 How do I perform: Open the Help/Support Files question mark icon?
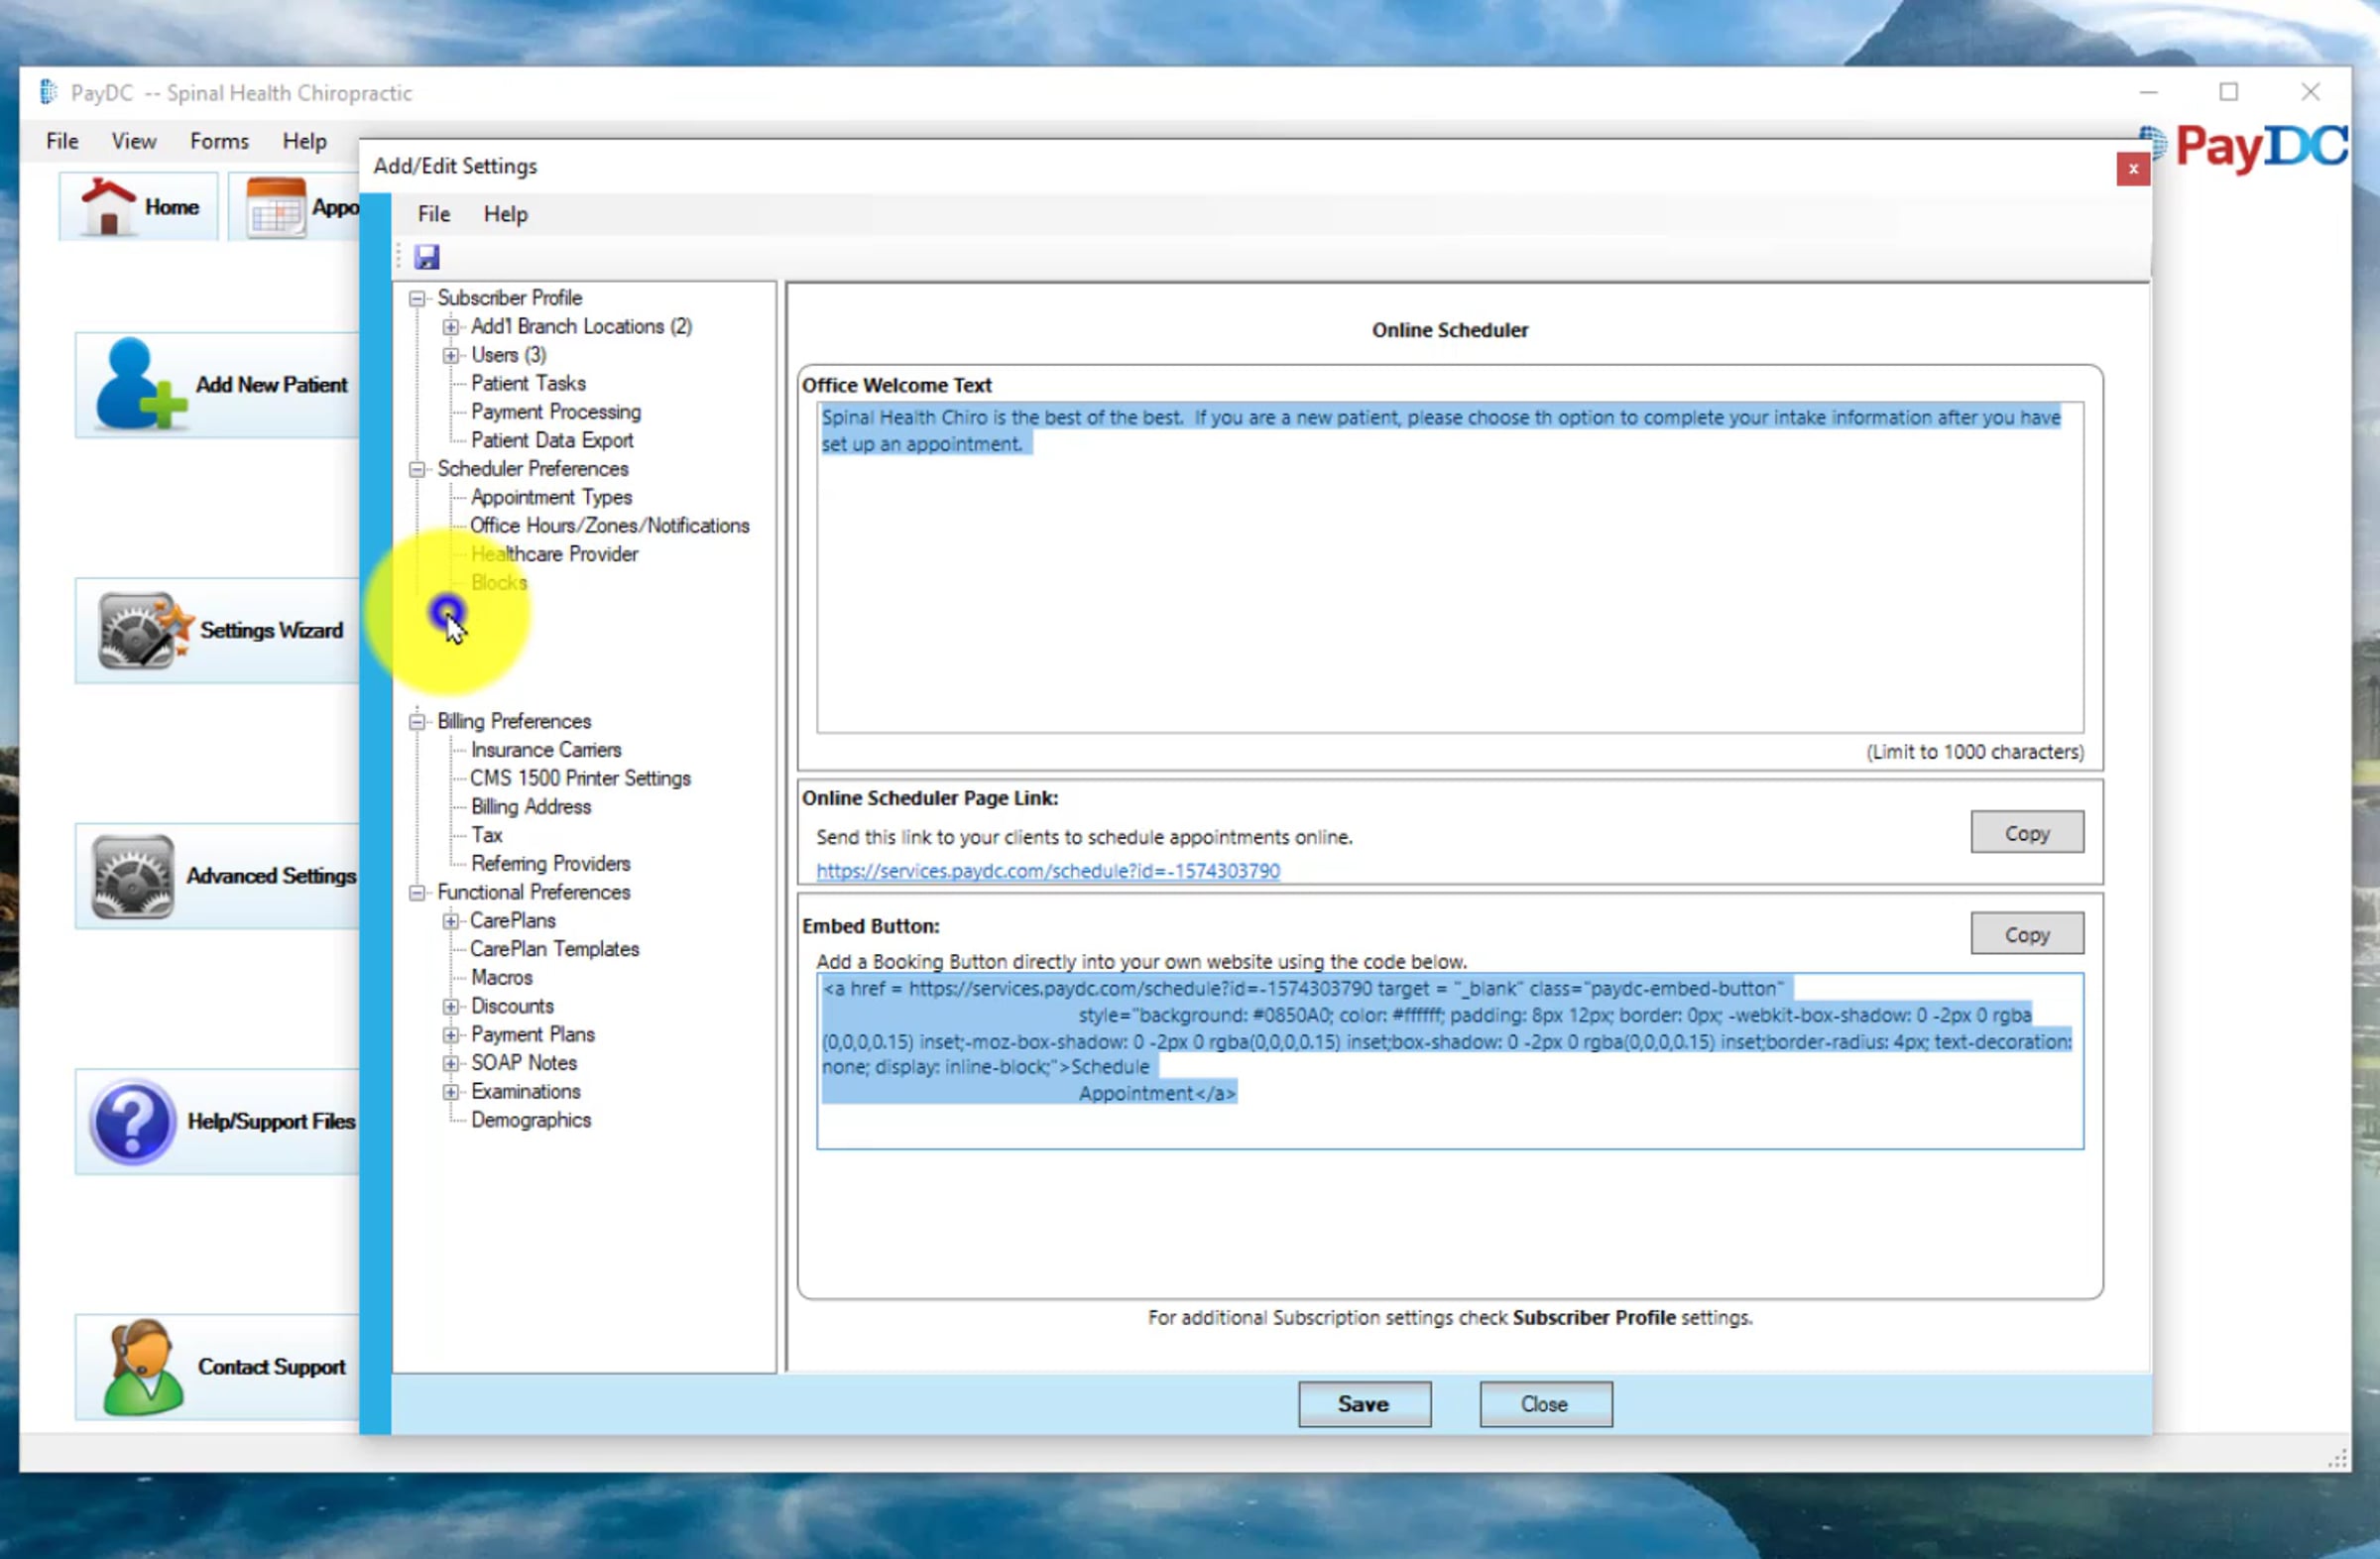132,1121
